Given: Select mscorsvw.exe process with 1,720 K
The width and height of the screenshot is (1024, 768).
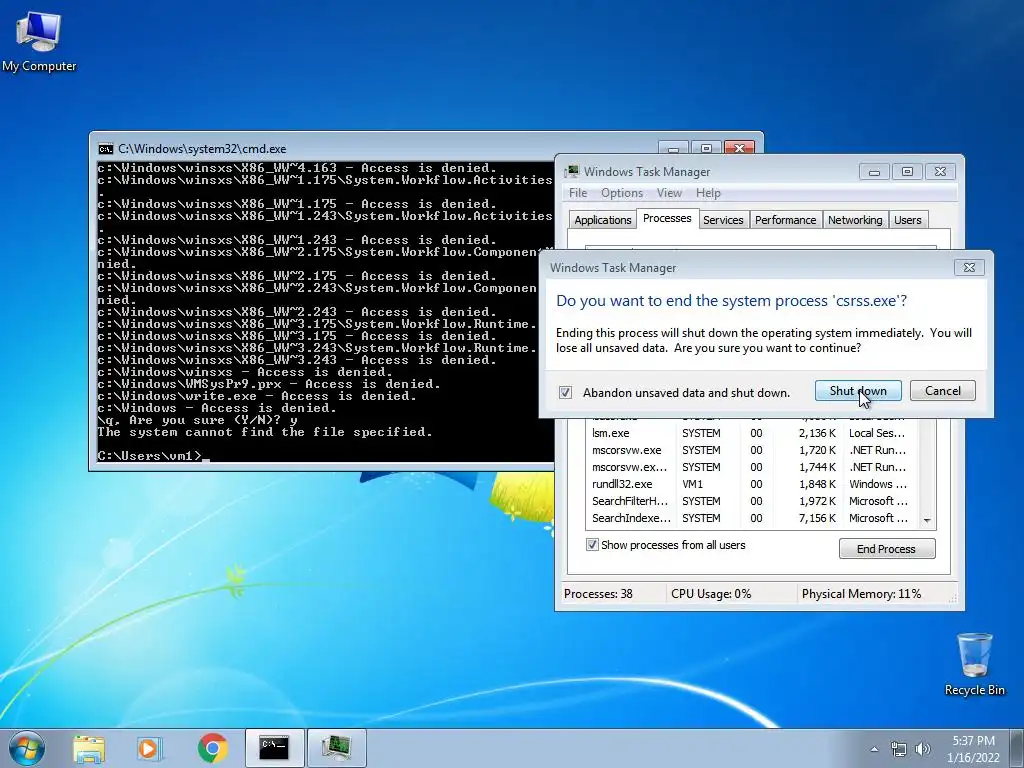Looking at the screenshot, I should point(754,450).
